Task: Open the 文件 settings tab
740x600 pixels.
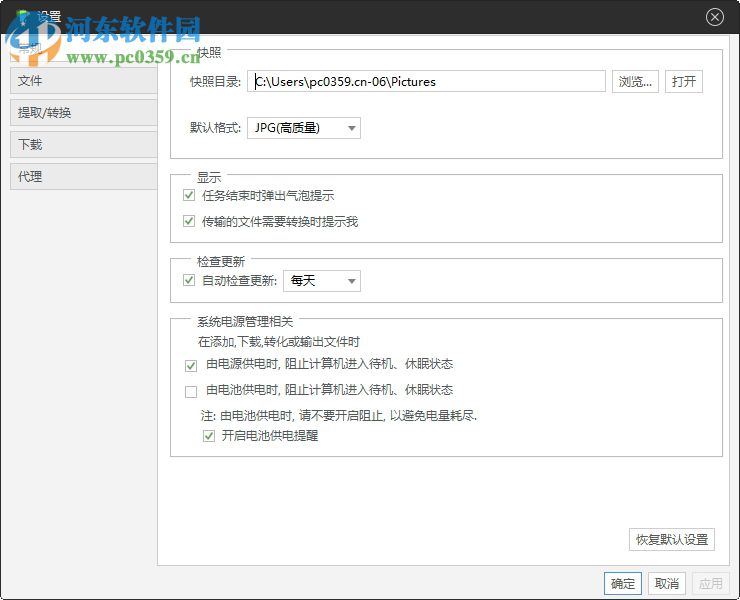Action: click(x=84, y=81)
